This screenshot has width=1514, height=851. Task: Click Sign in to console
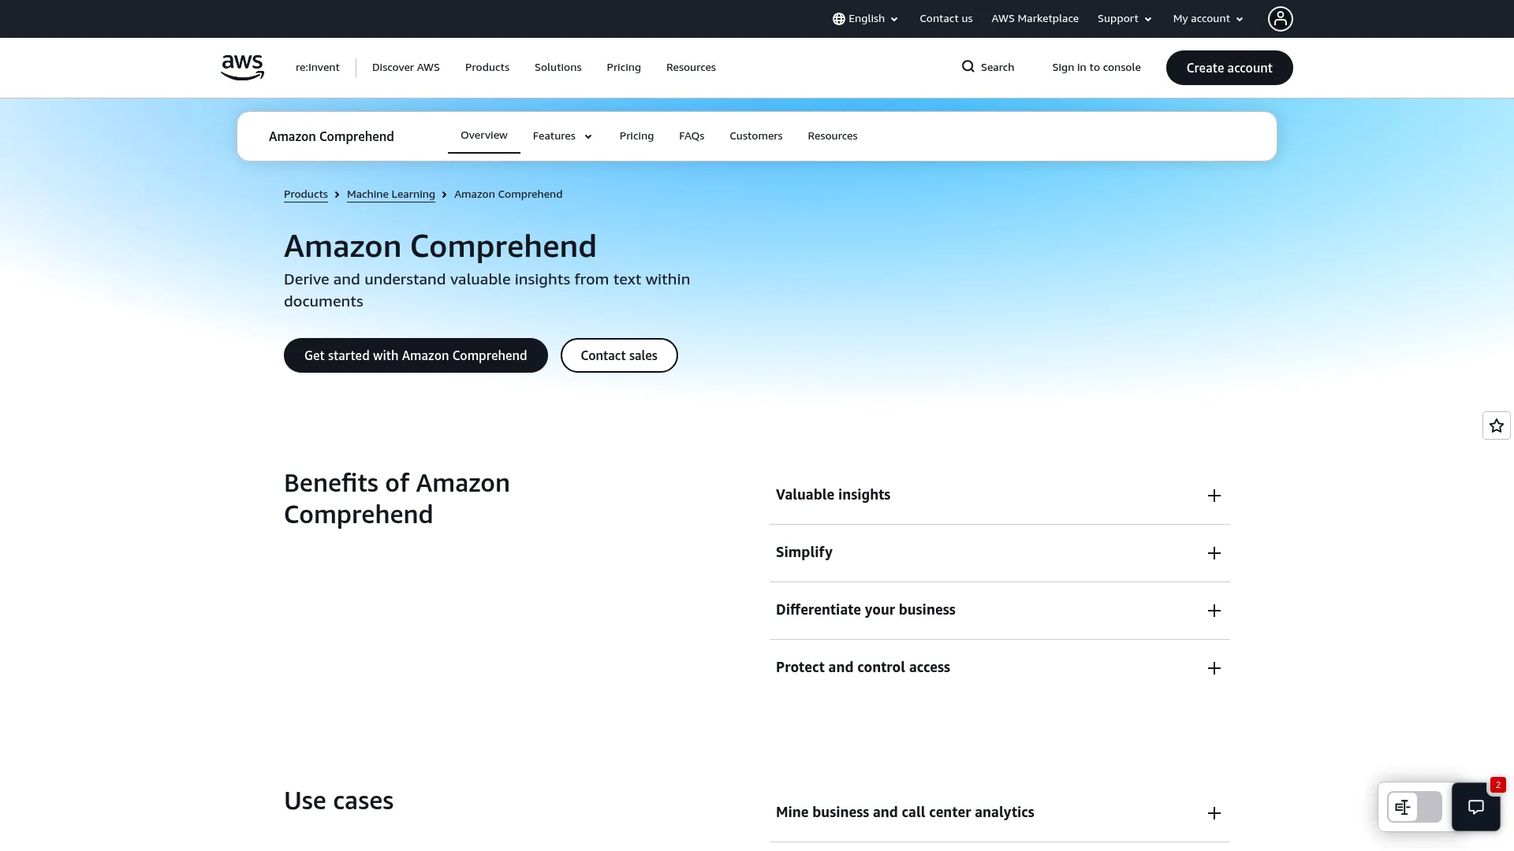1096,67
